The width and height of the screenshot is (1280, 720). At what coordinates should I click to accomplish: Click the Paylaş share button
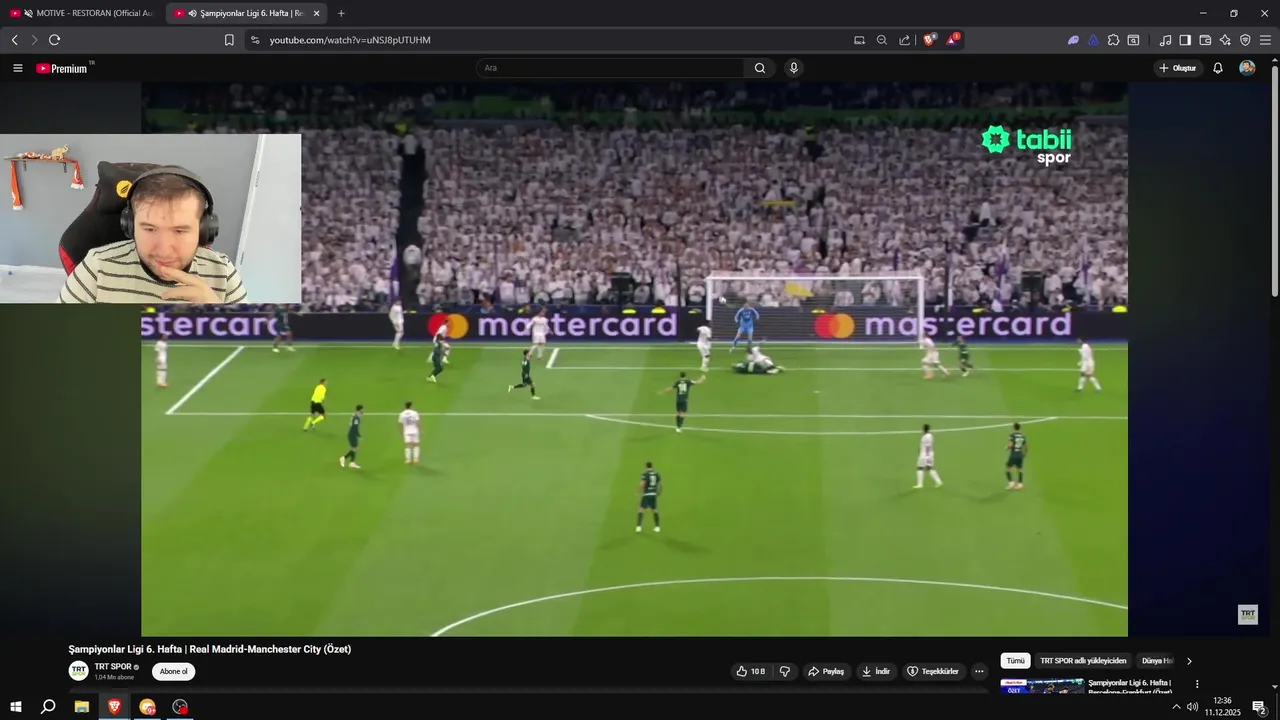(826, 671)
